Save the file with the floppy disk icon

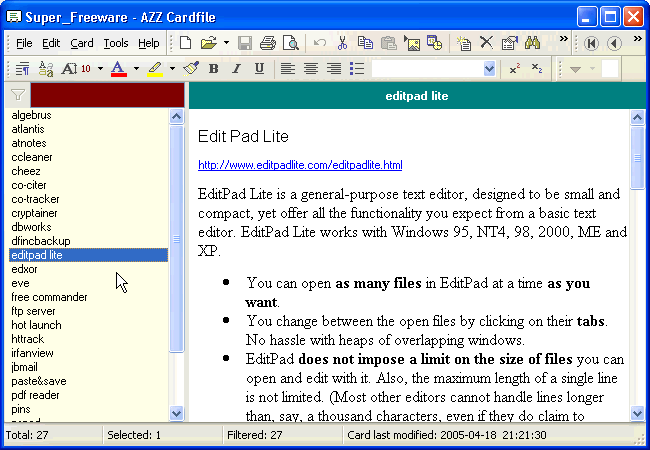tap(245, 43)
